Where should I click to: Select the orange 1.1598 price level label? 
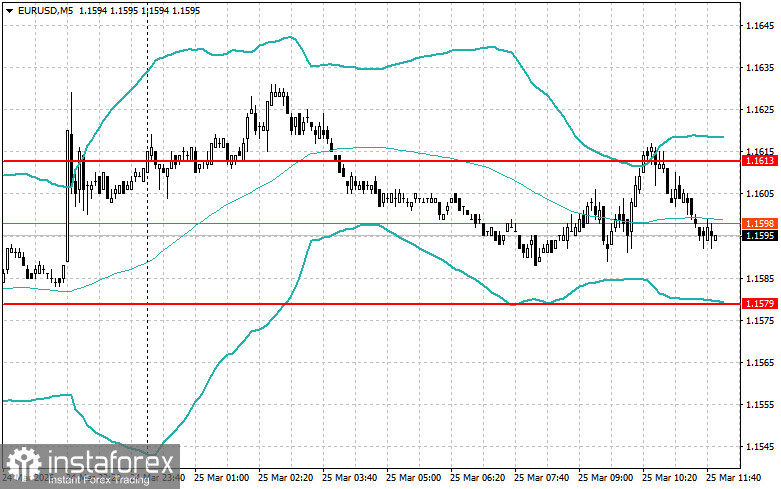pos(760,224)
